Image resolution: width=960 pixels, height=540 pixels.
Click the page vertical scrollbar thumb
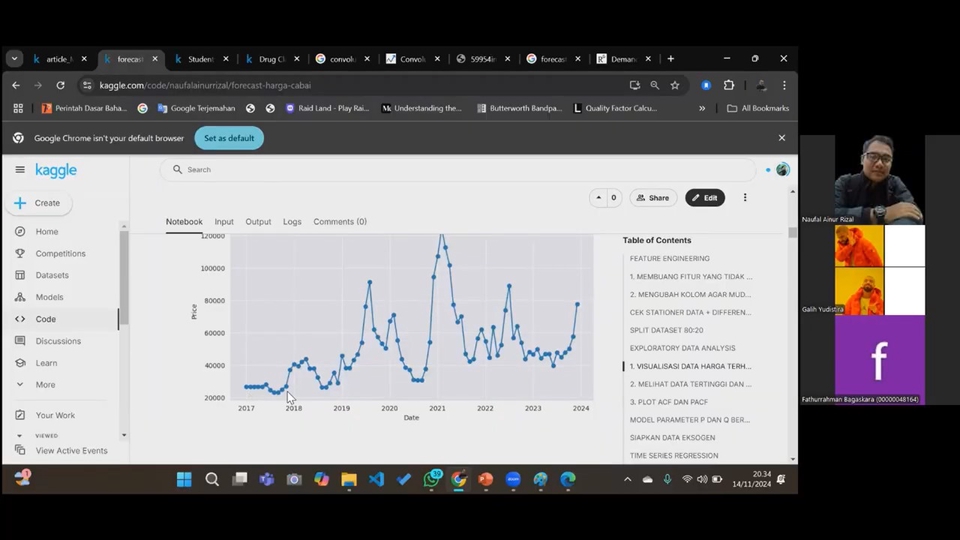(x=793, y=233)
